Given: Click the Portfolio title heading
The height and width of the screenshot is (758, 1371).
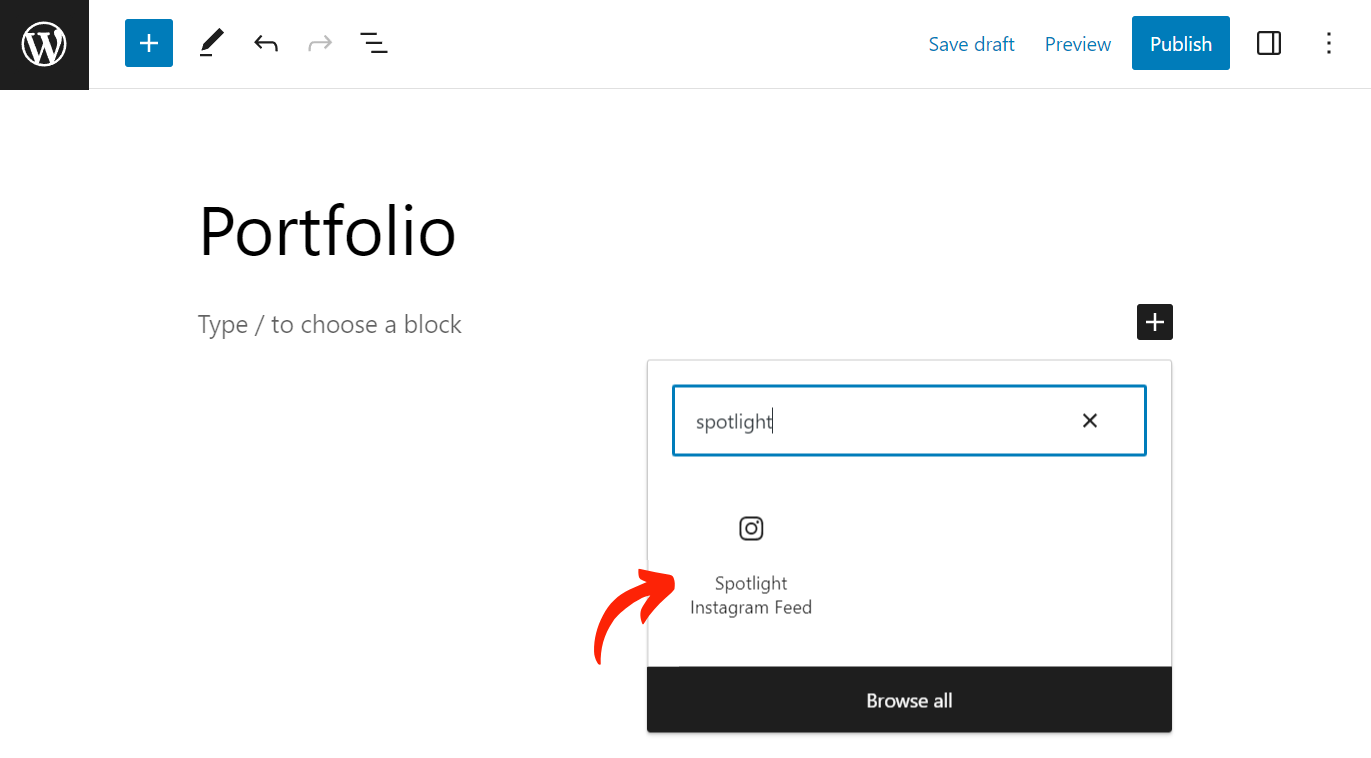Looking at the screenshot, I should coord(328,232).
